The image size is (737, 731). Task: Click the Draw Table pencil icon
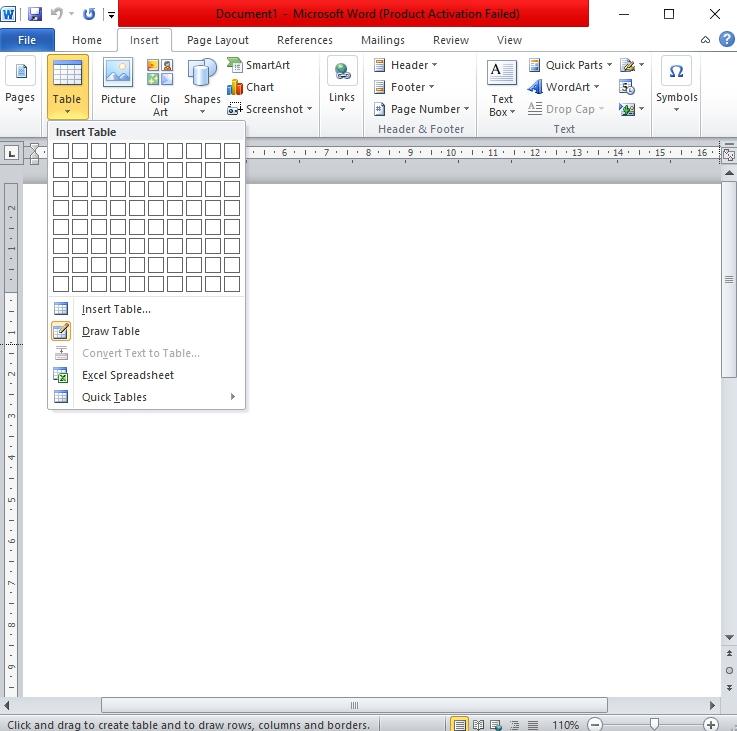pos(61,331)
